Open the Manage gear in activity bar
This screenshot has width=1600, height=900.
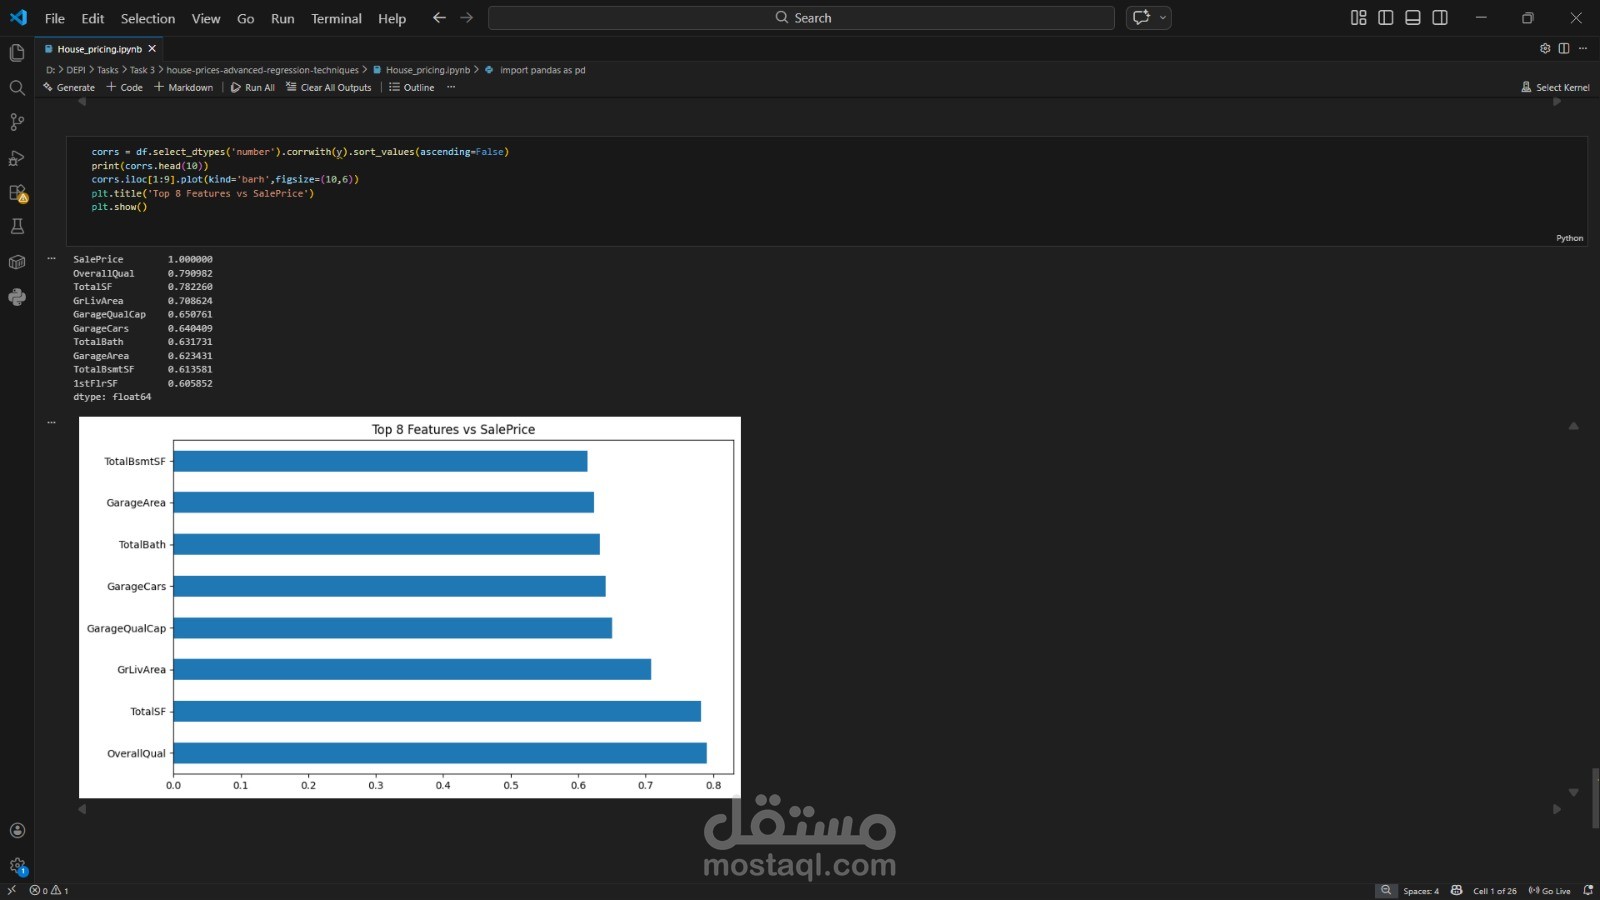click(17, 866)
